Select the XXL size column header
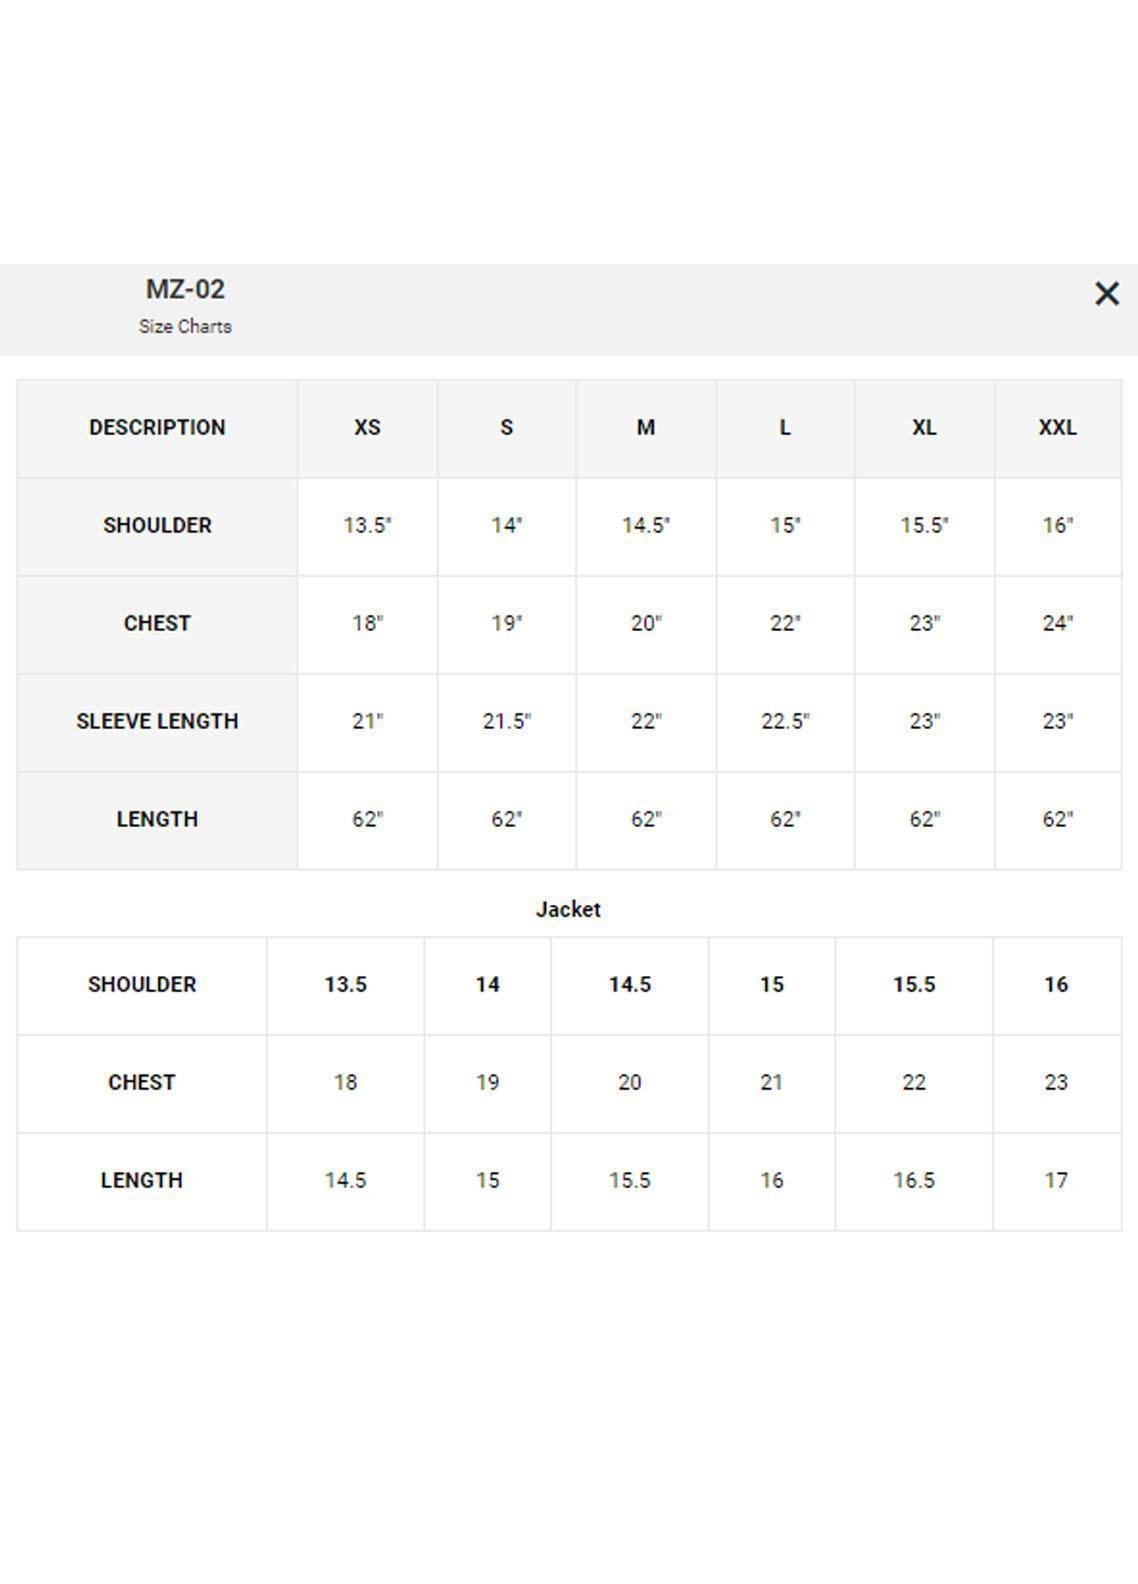 pyautogui.click(x=1057, y=428)
